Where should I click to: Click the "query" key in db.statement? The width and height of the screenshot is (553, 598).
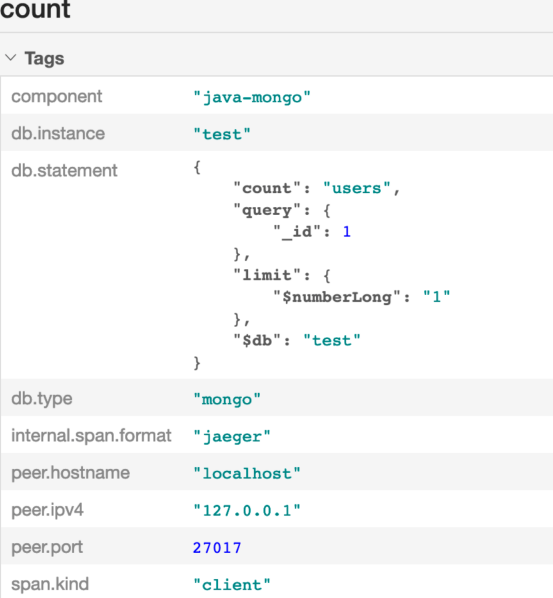(x=267, y=211)
